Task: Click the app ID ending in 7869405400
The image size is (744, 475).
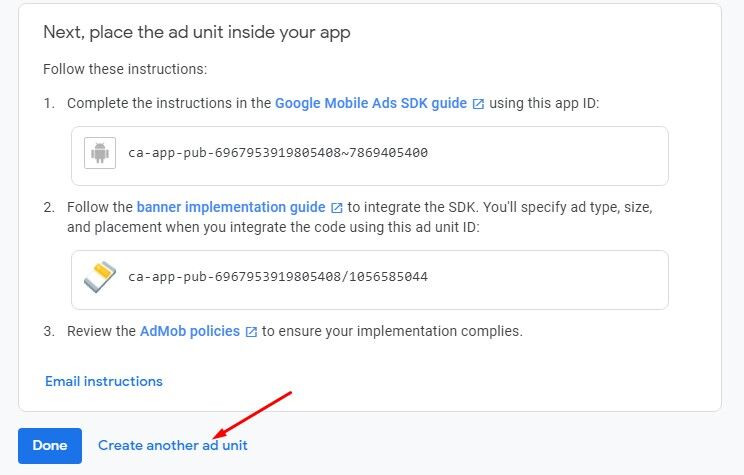Action: (x=278, y=153)
